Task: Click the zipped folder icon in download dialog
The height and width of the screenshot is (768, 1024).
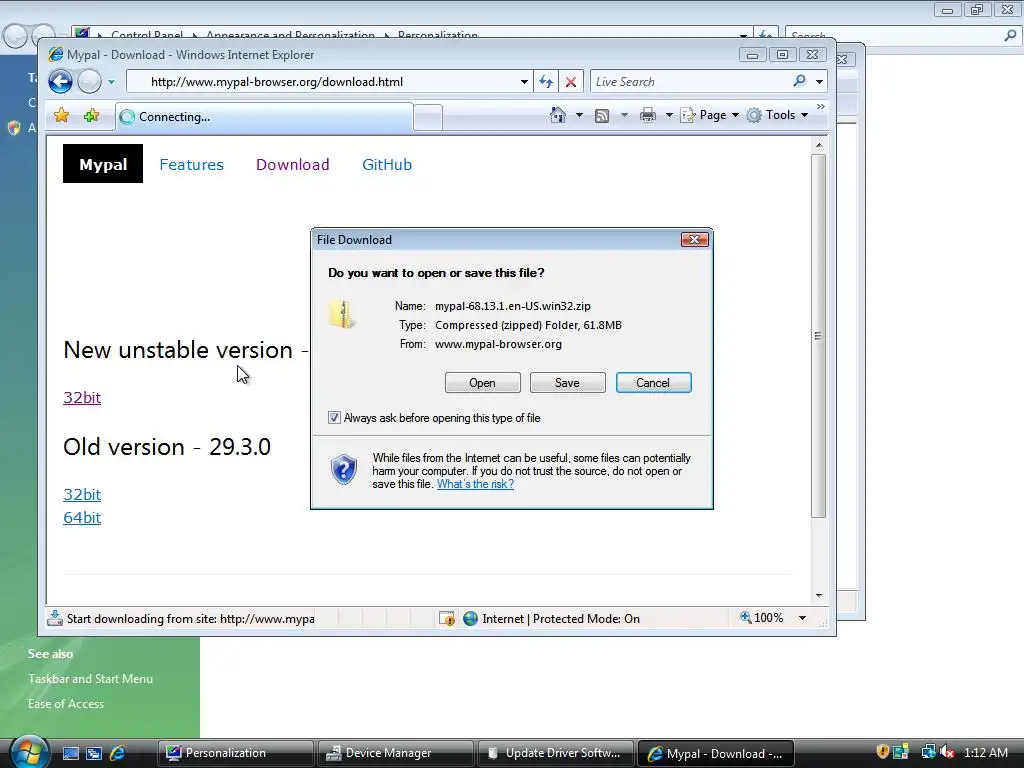Action: coord(342,314)
